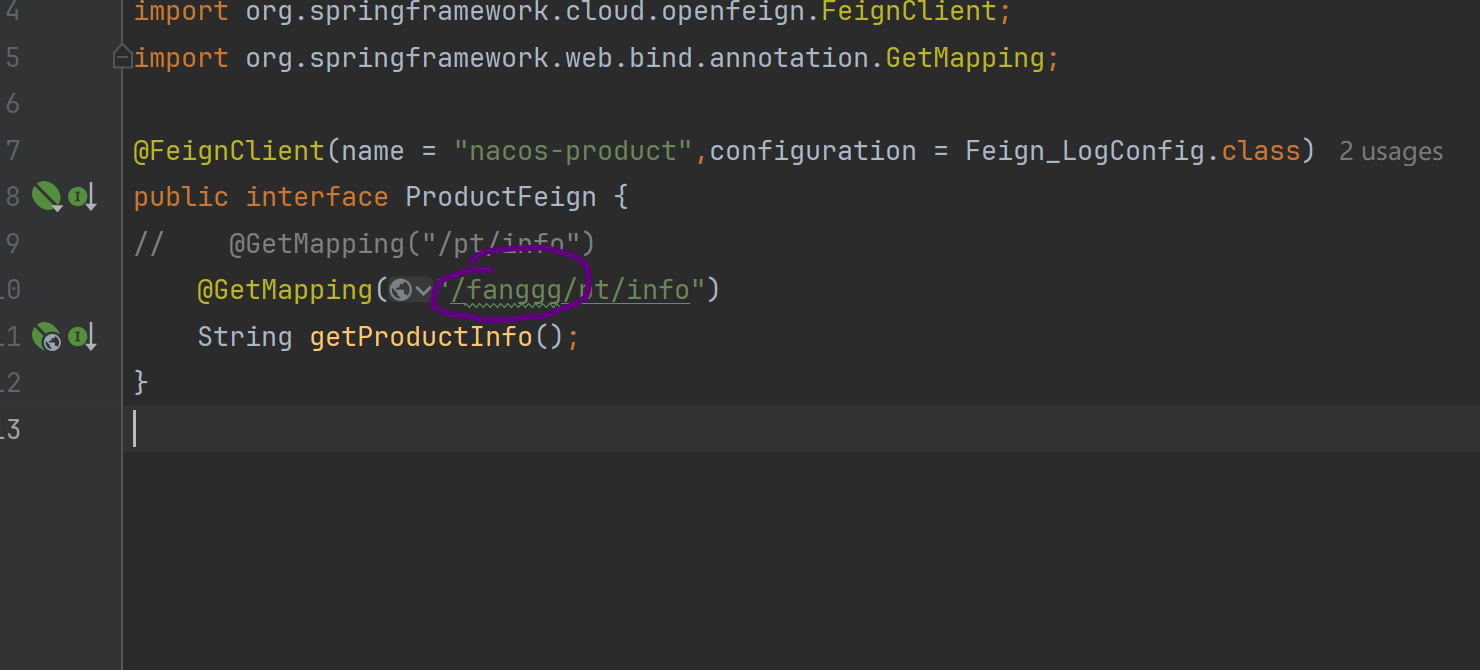Click the @FeignClient annotation on line 7

coord(229,151)
